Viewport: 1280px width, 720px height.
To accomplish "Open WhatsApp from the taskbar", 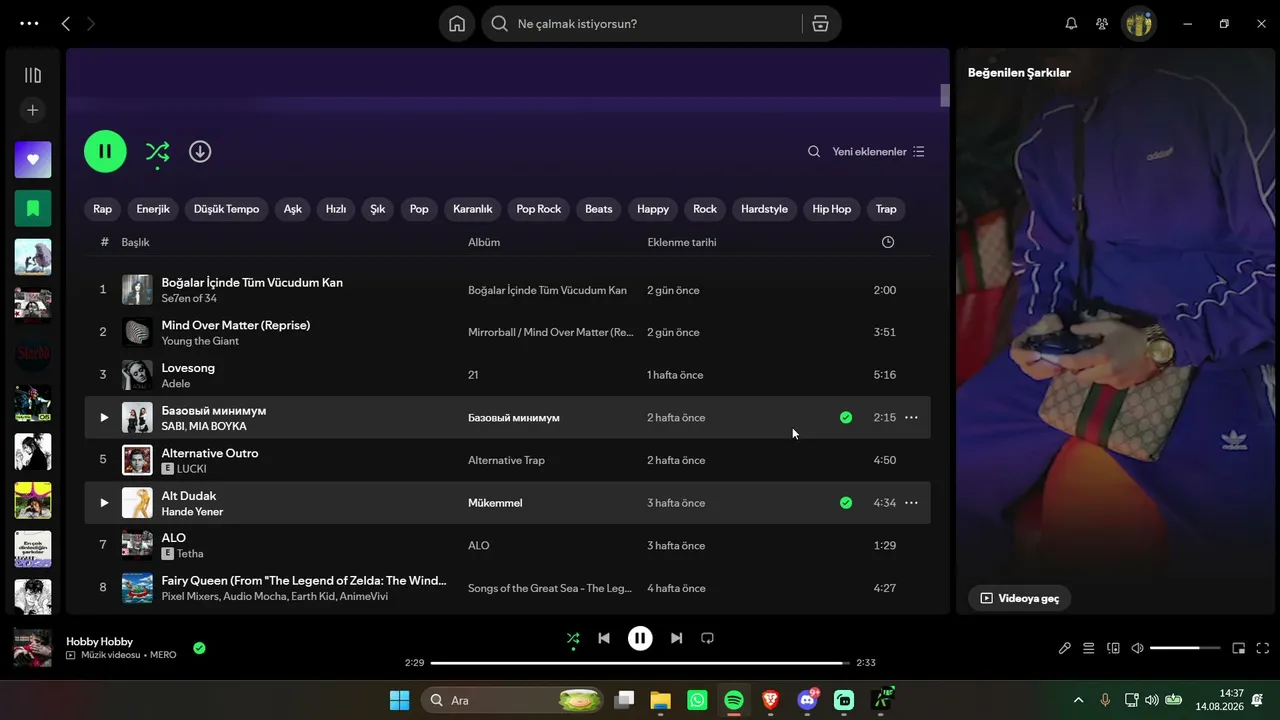I will (x=697, y=700).
